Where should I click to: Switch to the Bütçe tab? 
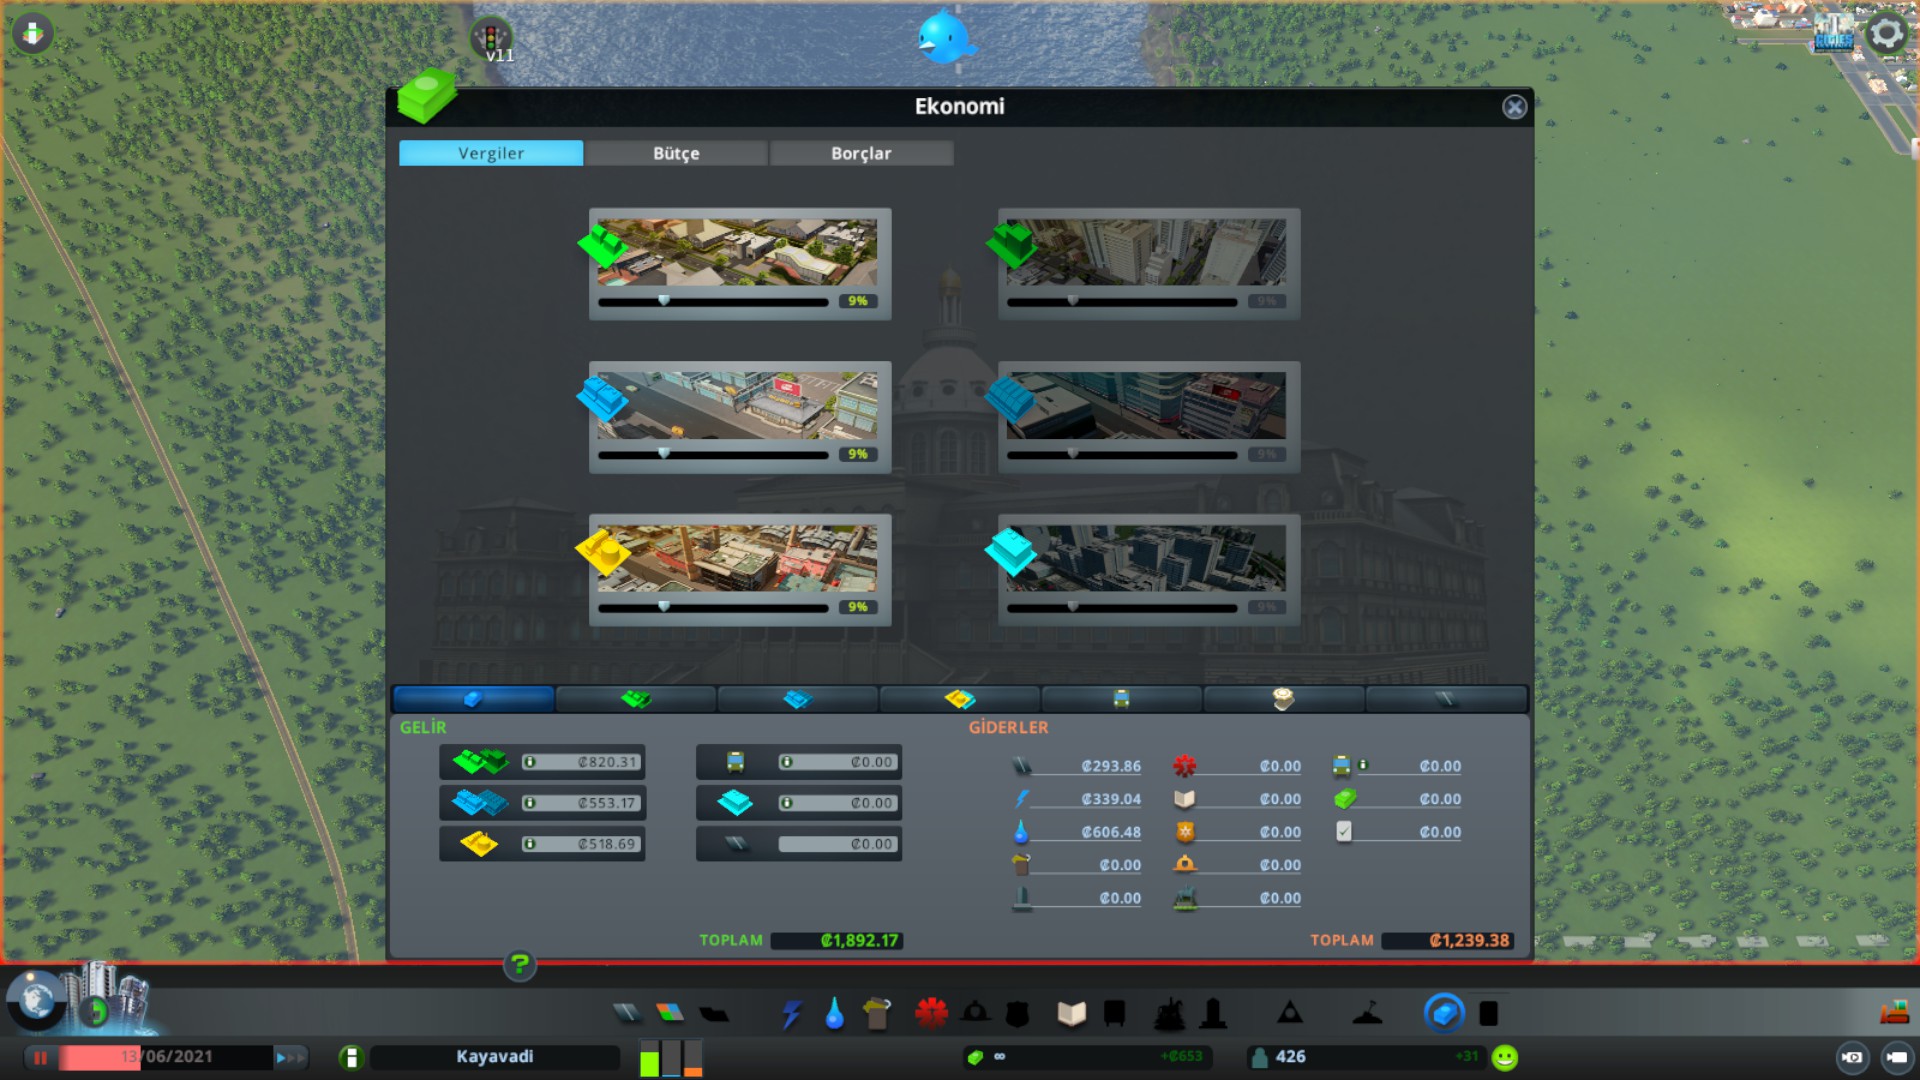676,153
